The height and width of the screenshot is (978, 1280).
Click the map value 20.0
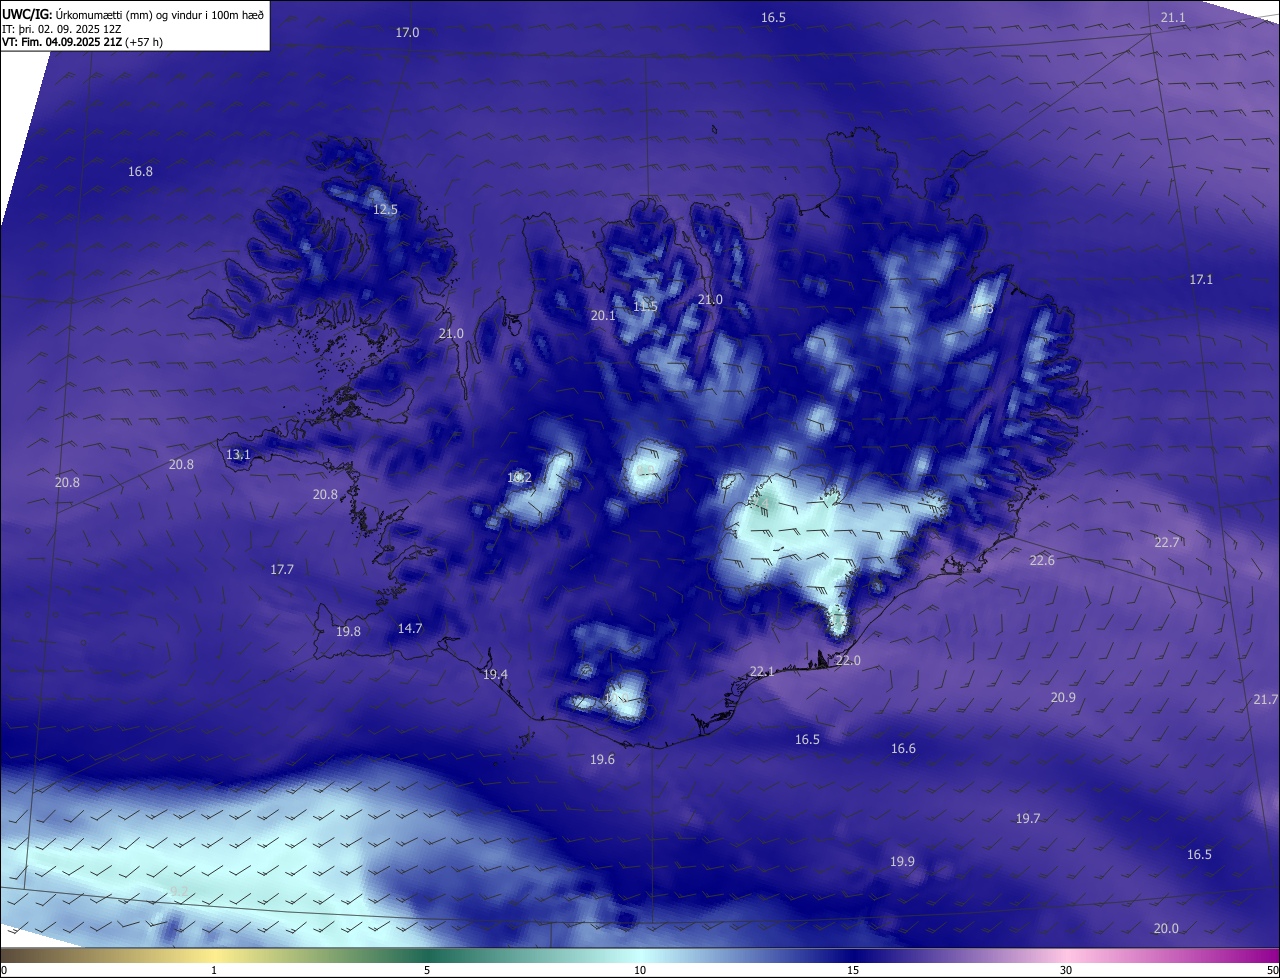1166,928
